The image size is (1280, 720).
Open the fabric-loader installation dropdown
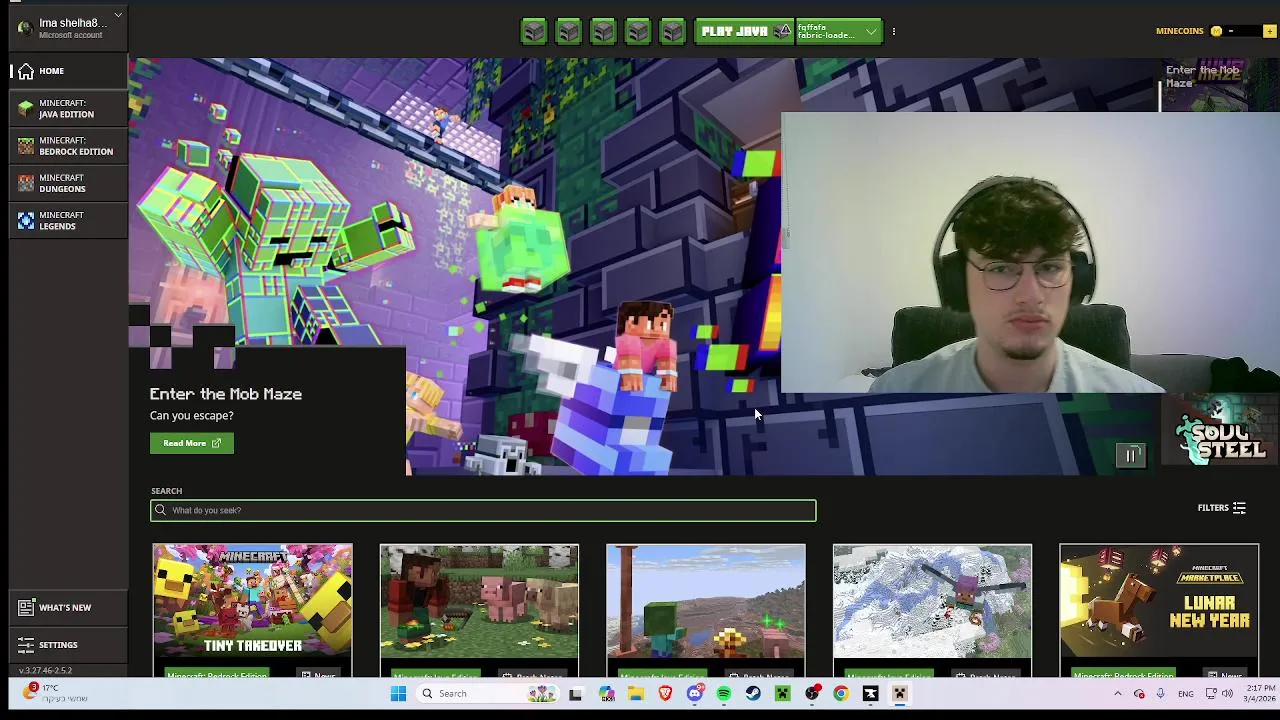click(x=839, y=32)
